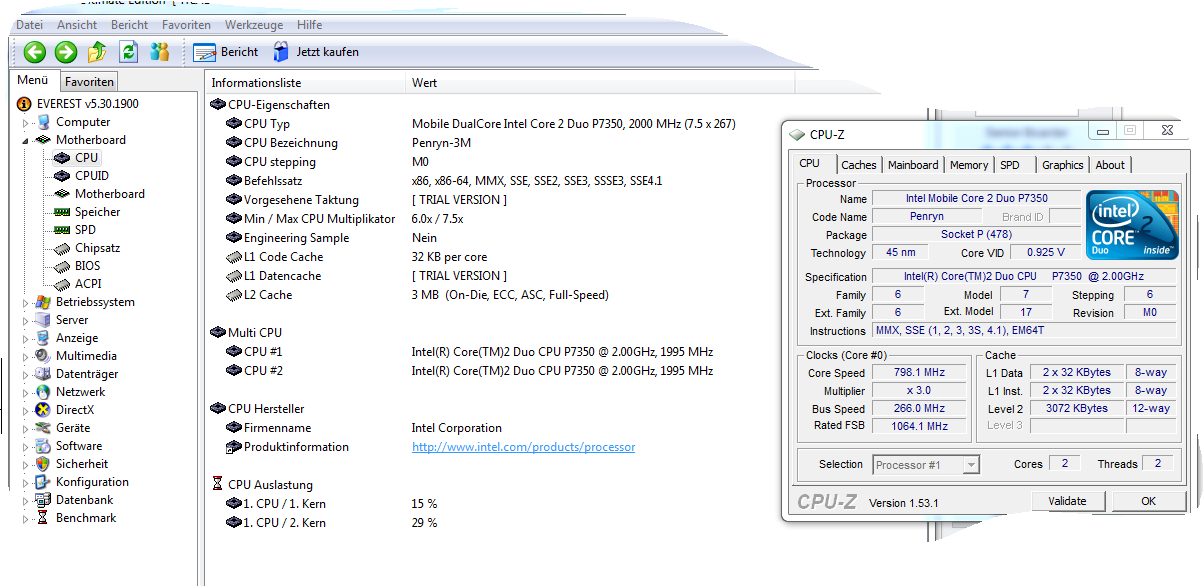Expand the Geräte node
The height and width of the screenshot is (586, 1203).
pyautogui.click(x=27, y=428)
